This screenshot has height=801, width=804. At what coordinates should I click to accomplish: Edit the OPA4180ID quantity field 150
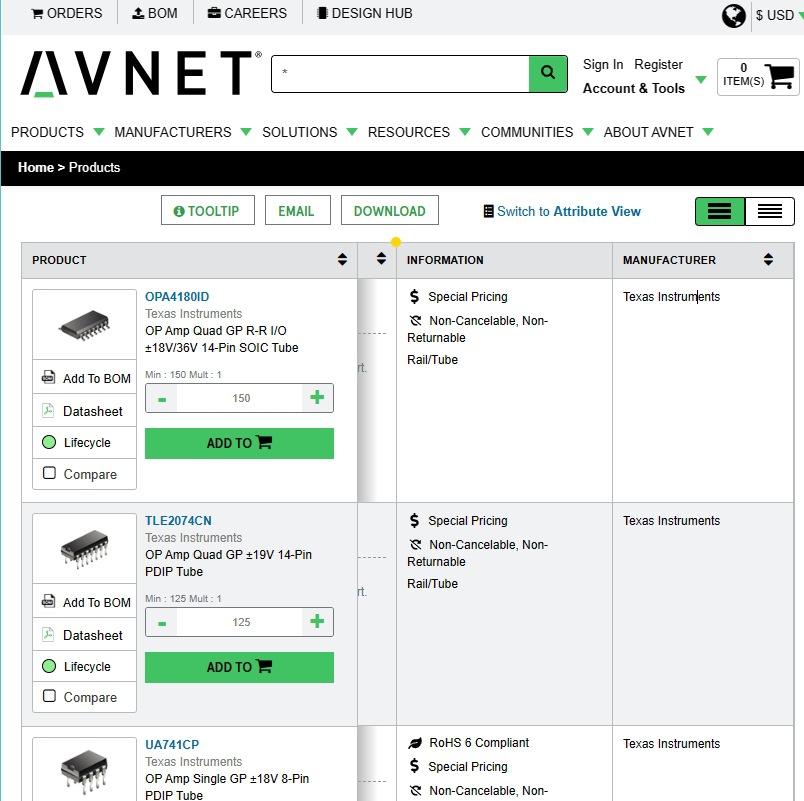[x=240, y=398]
